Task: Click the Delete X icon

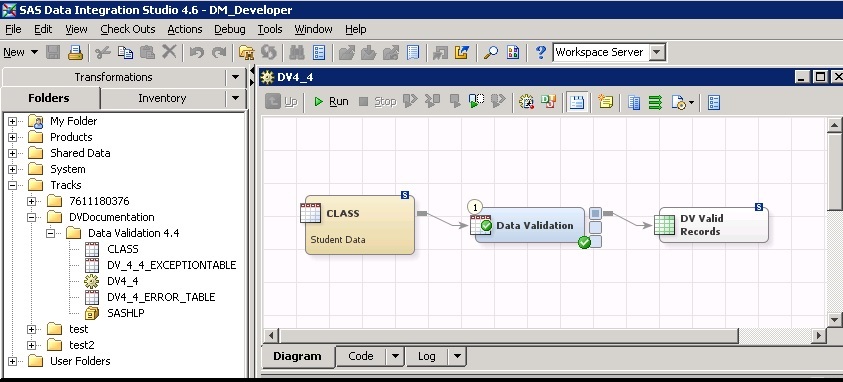Action: [x=169, y=52]
